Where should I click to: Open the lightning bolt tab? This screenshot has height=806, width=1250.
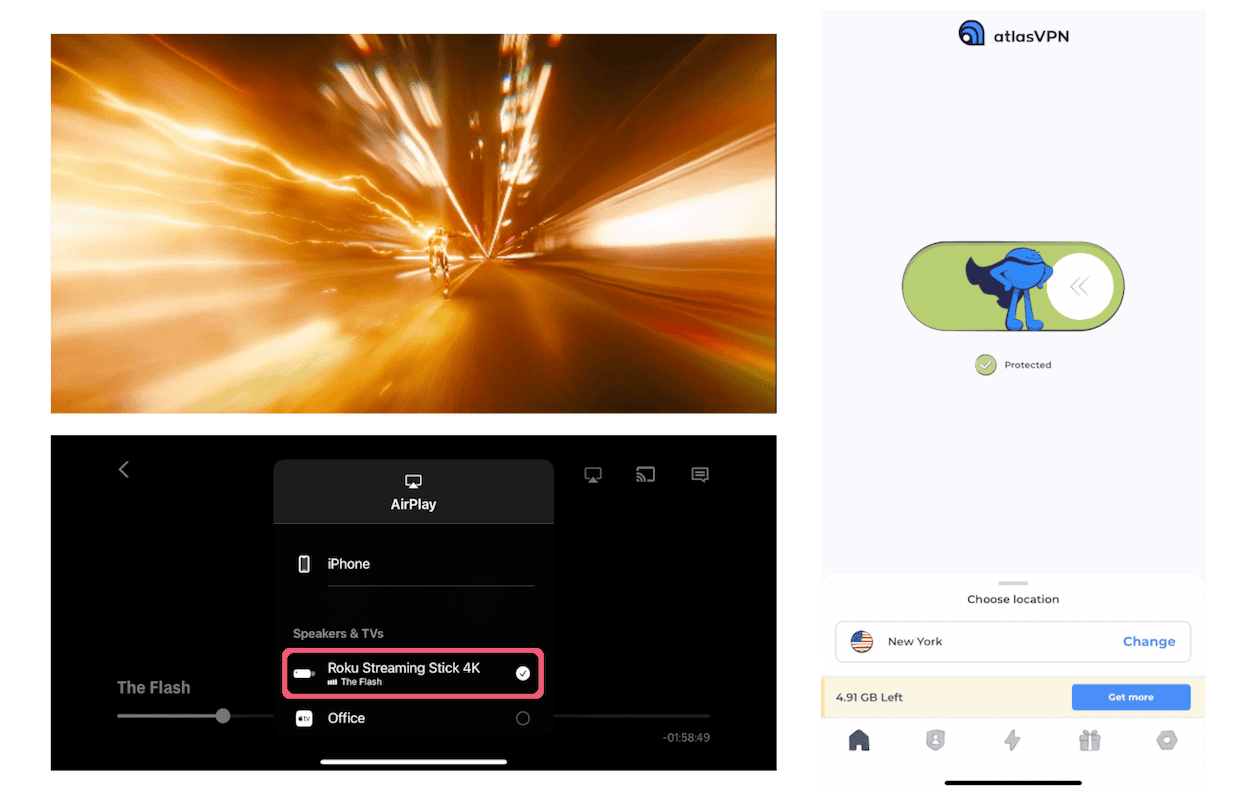click(x=1012, y=741)
